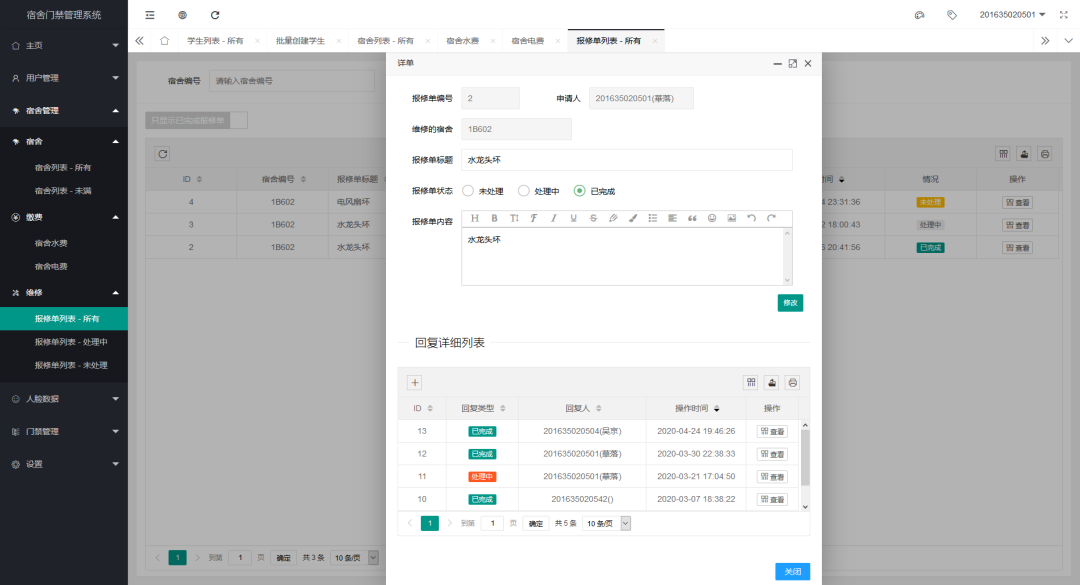This screenshot has width=1080, height=585.
Task: Open background list 10条/页 page size
Action: point(354,557)
